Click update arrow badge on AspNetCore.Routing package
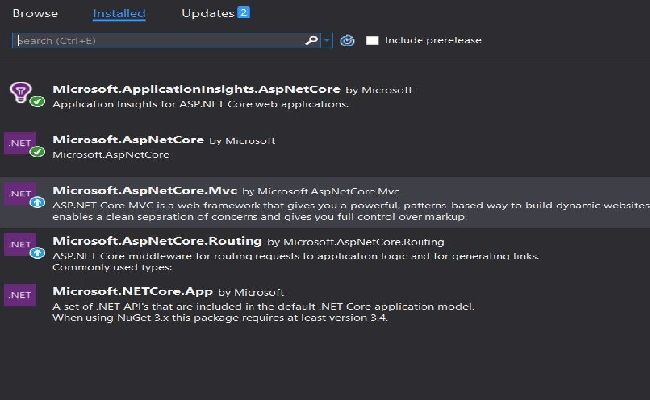The width and height of the screenshot is (650, 400). pyautogui.click(x=37, y=253)
